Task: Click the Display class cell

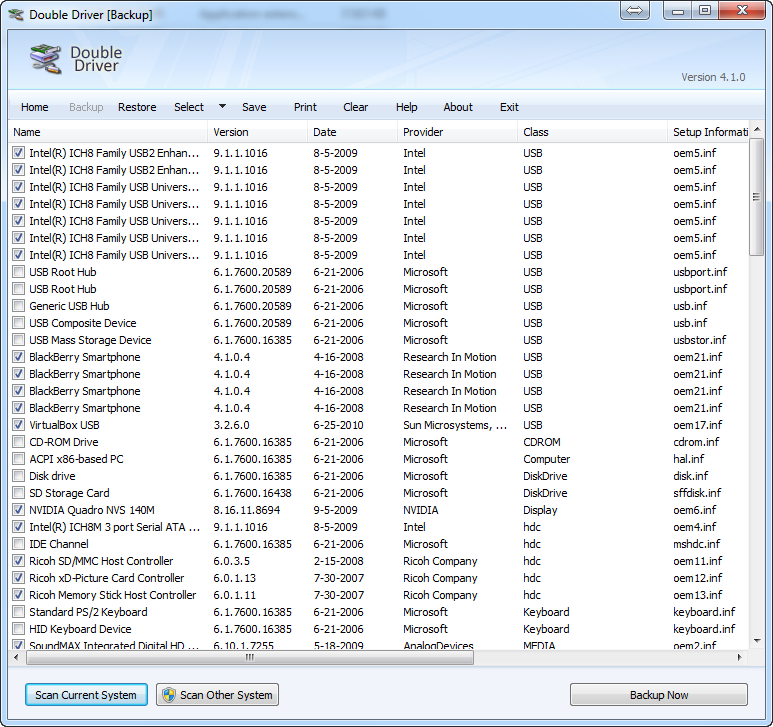Action: [540, 510]
